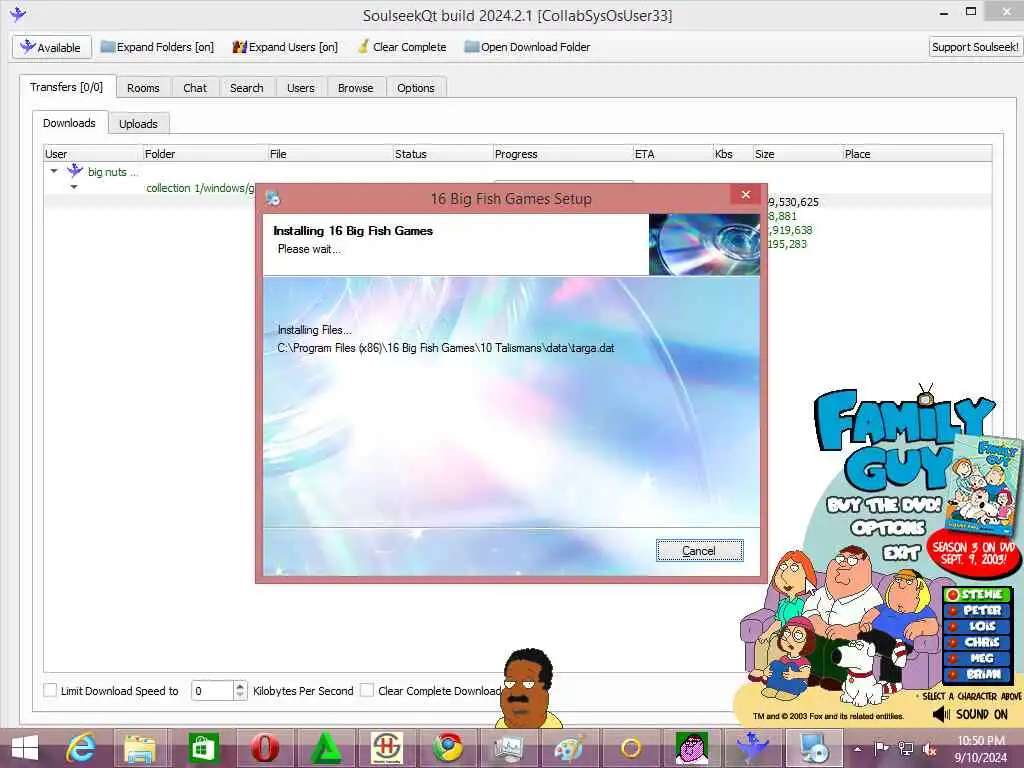
Task: Switch to the setup installer taskbar icon
Action: [x=814, y=748]
